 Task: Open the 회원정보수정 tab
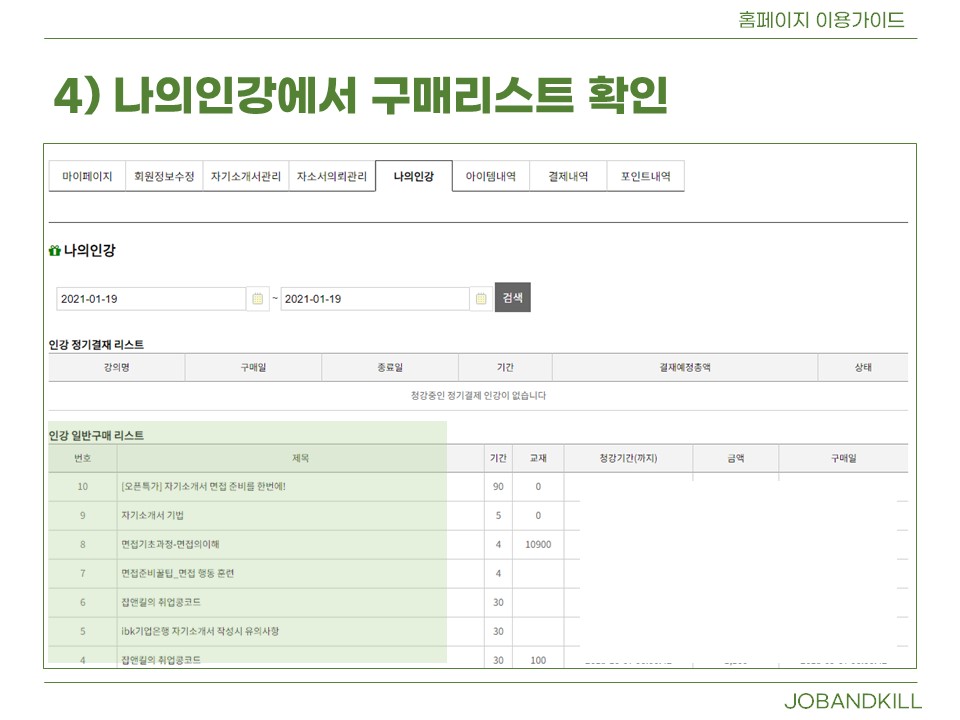pos(164,177)
